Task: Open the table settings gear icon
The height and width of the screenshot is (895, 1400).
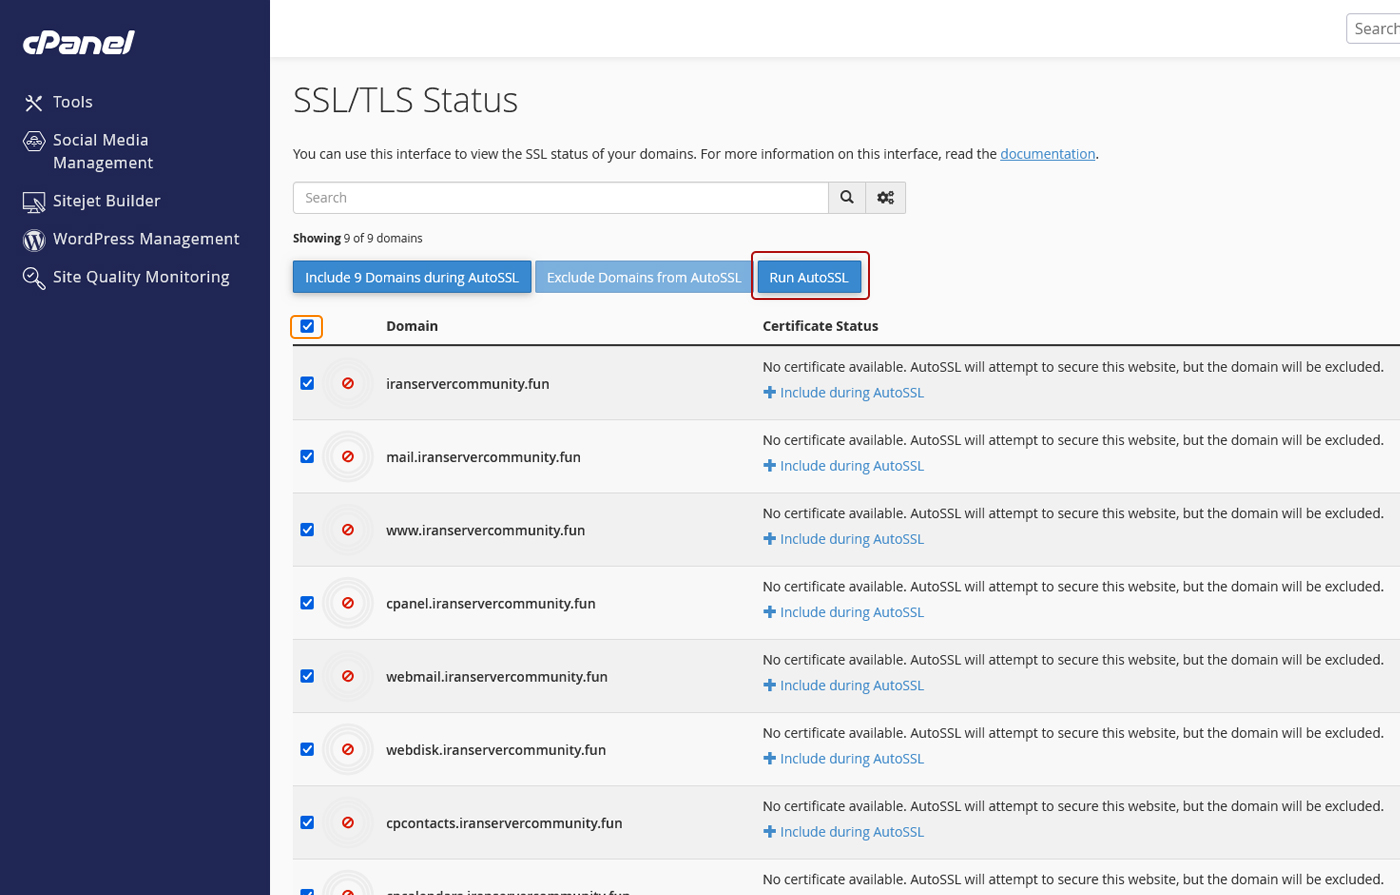Action: click(x=884, y=197)
